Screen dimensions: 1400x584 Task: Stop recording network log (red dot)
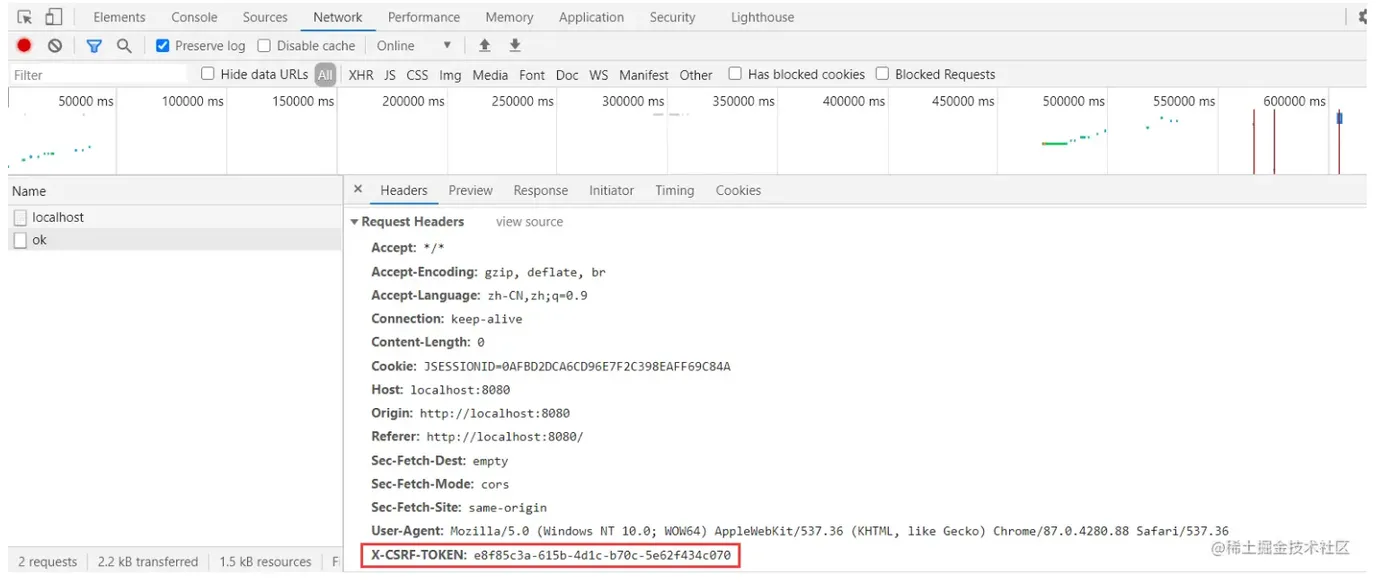(24, 46)
